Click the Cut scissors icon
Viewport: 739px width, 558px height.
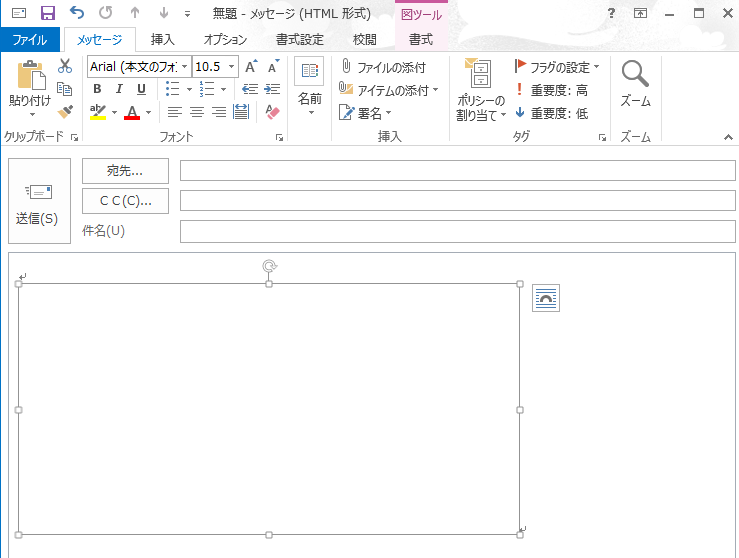point(65,66)
